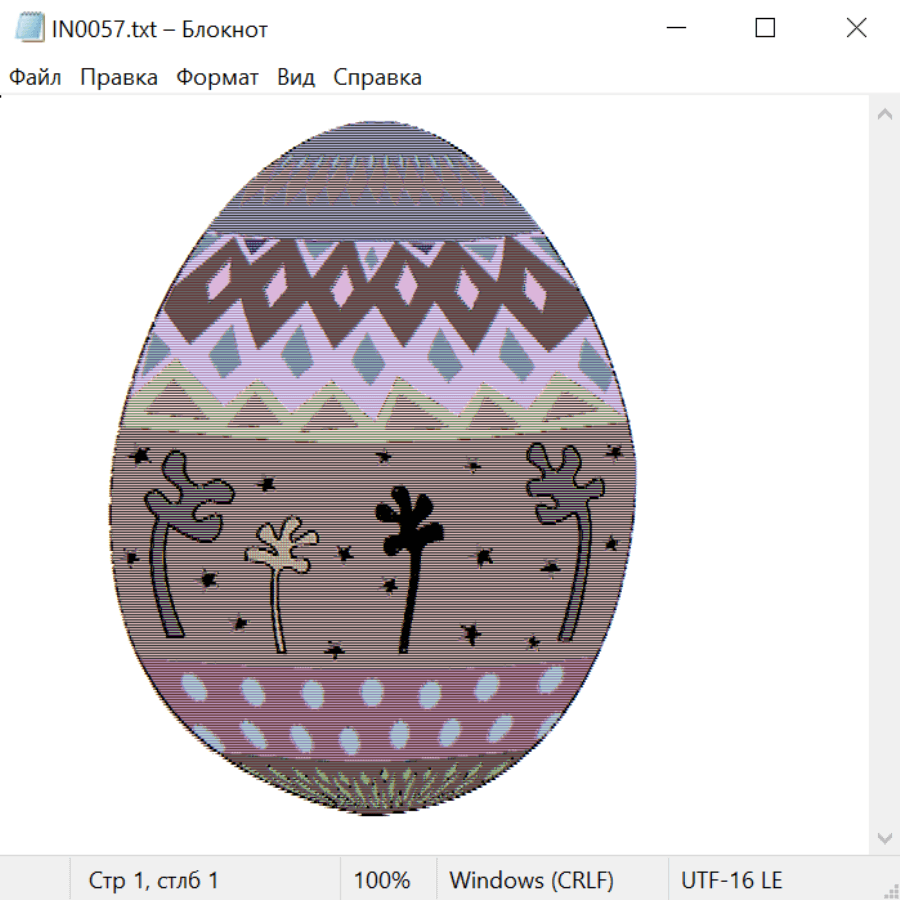Click the Notepad icon in the title bar
Image resolution: width=900 pixels, height=900 pixels.
[29, 28]
